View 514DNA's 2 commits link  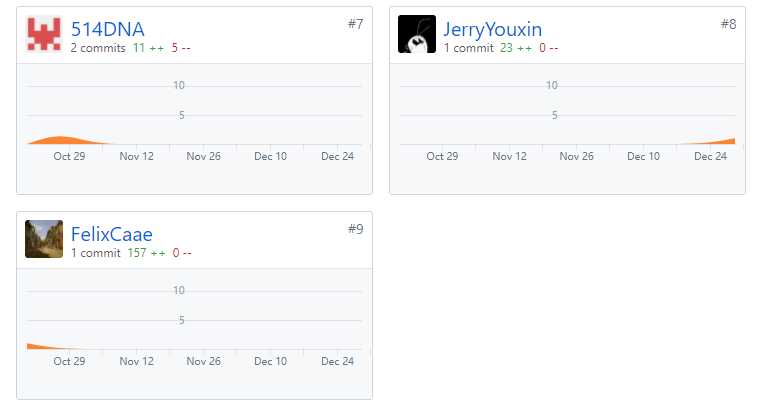98,48
